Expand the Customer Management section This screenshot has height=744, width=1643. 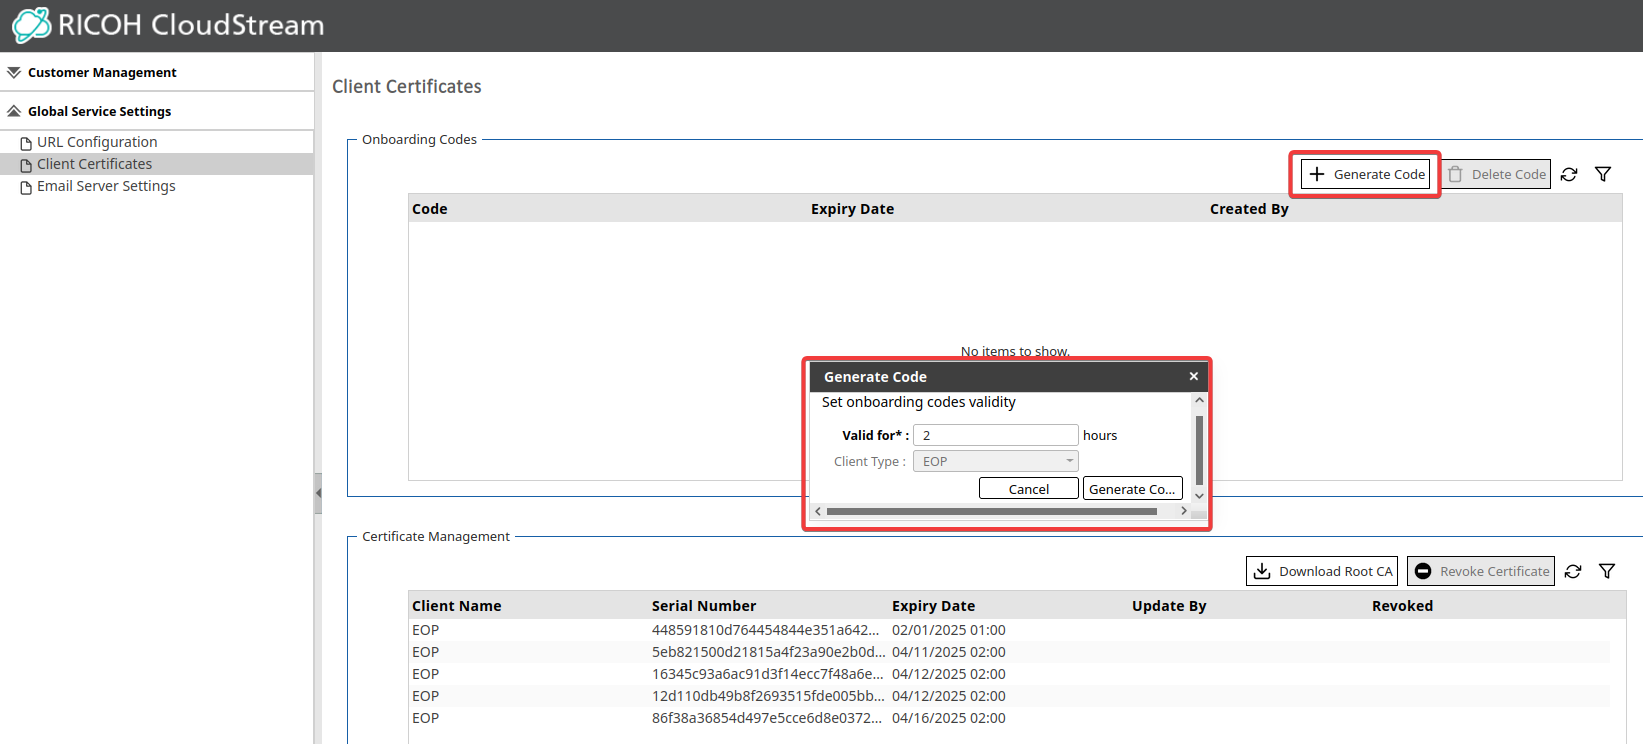[x=101, y=72]
